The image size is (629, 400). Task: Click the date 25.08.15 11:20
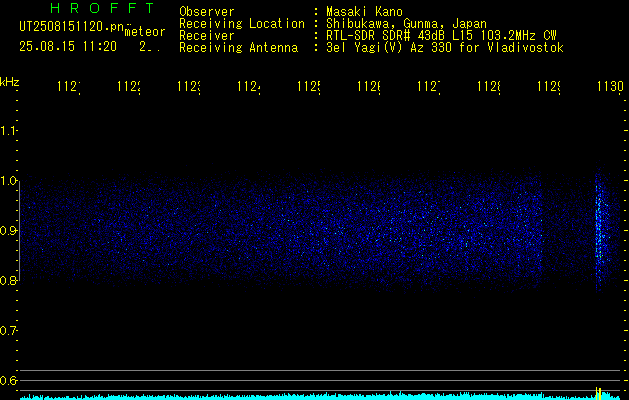(x=68, y=47)
